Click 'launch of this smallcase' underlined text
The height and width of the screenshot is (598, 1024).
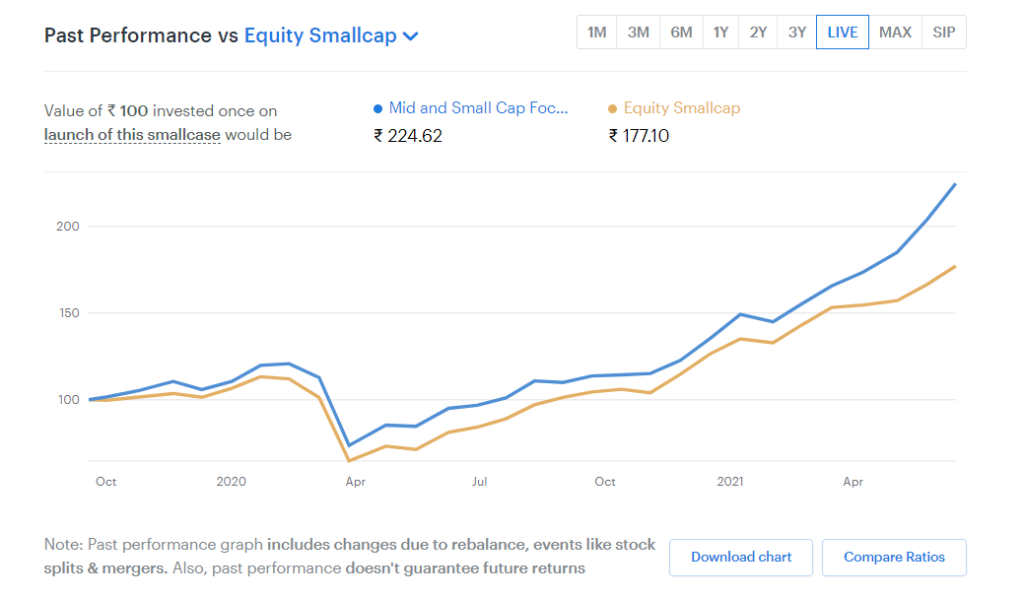tap(132, 134)
